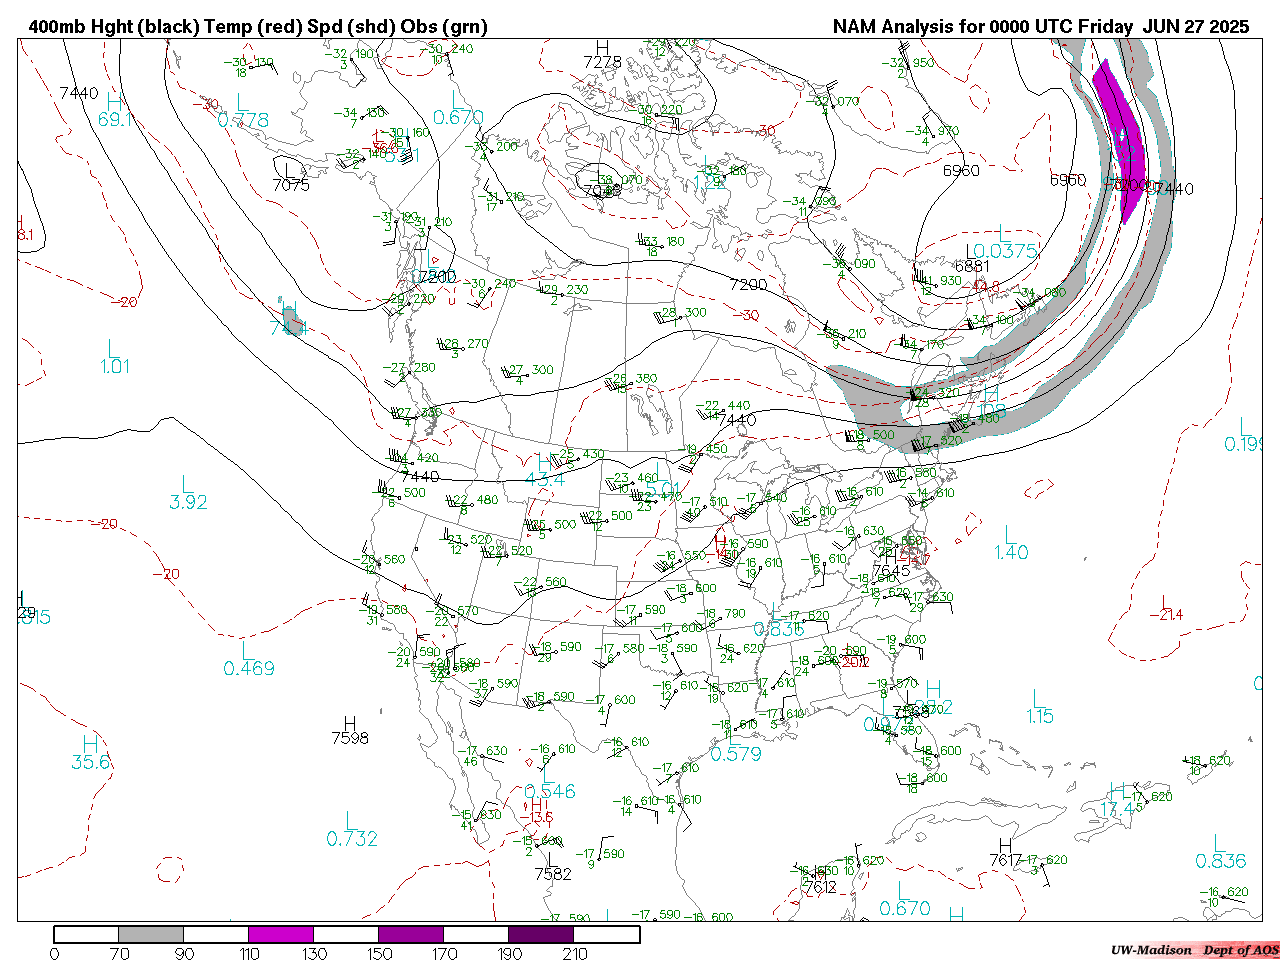Pick the purple 150–170 legend swatch
Image resolution: width=1280 pixels, height=960 pixels.
411,935
